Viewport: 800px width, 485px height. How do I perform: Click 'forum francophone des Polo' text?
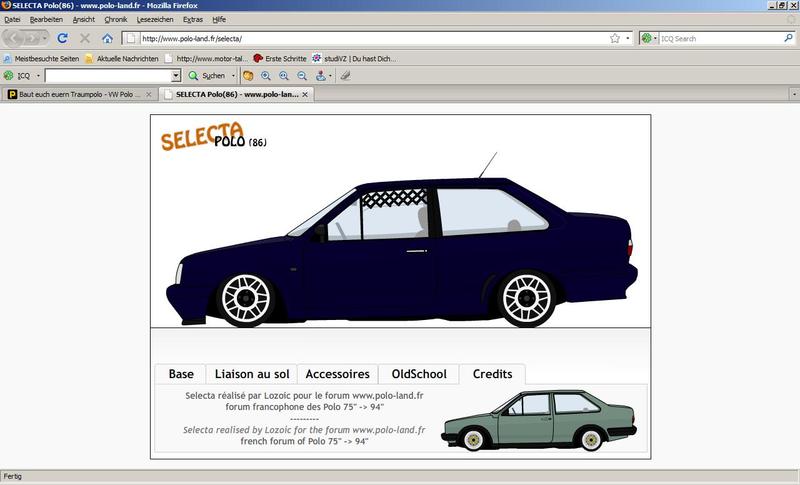click(x=305, y=407)
